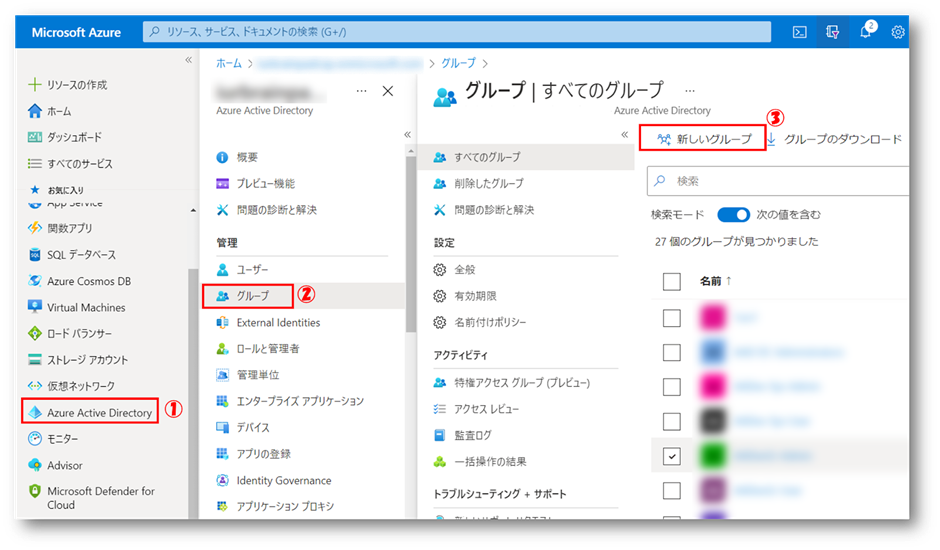Click the 仮想ネットワーク icon

coord(35,386)
